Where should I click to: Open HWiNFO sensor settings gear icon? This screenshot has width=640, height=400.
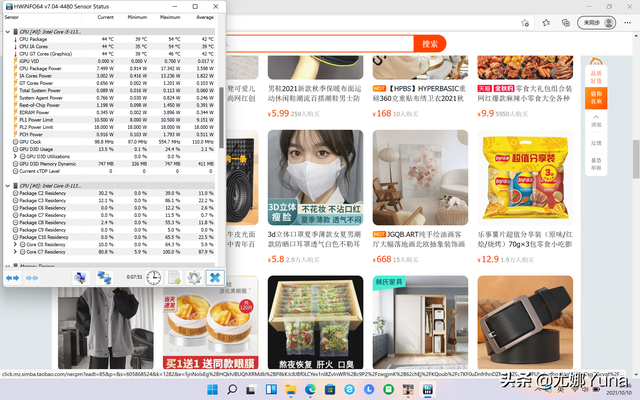pos(194,278)
